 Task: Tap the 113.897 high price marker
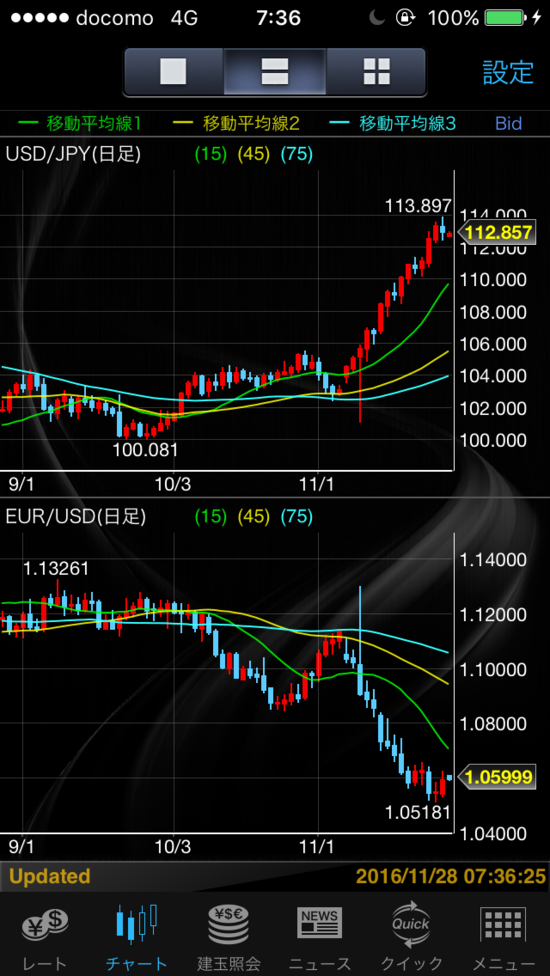[x=418, y=205]
